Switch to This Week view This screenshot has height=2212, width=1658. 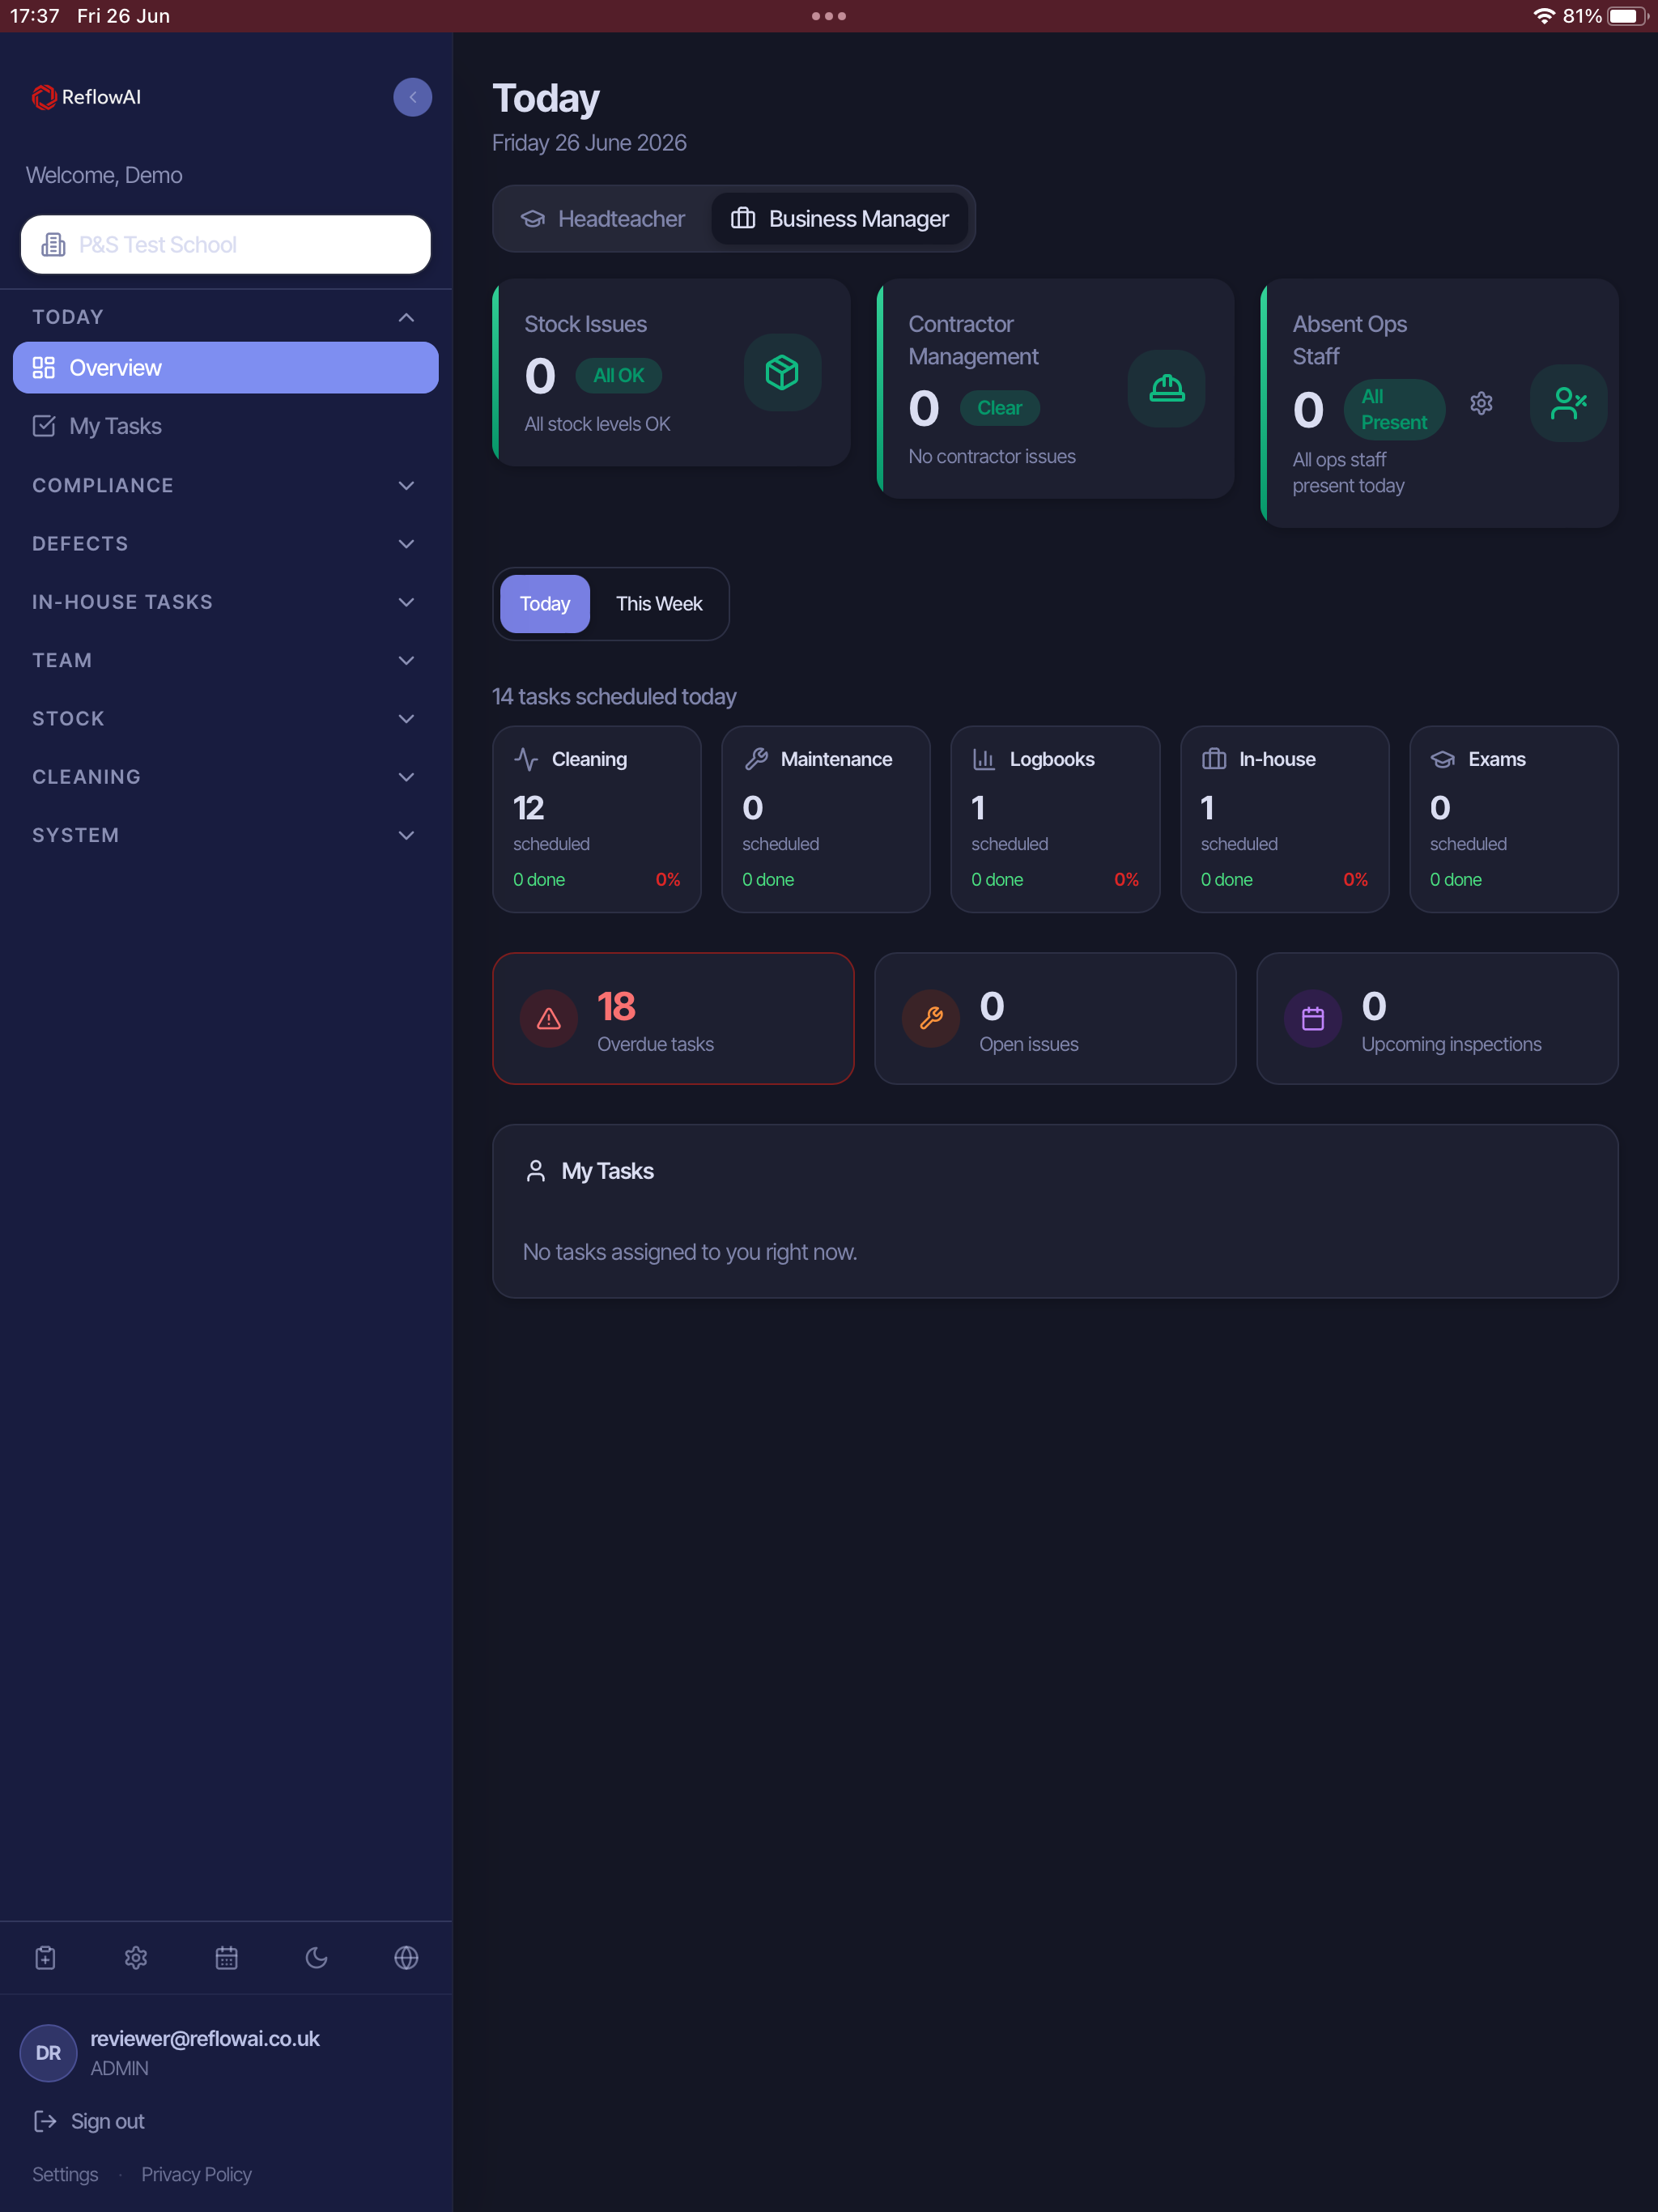pyautogui.click(x=659, y=604)
